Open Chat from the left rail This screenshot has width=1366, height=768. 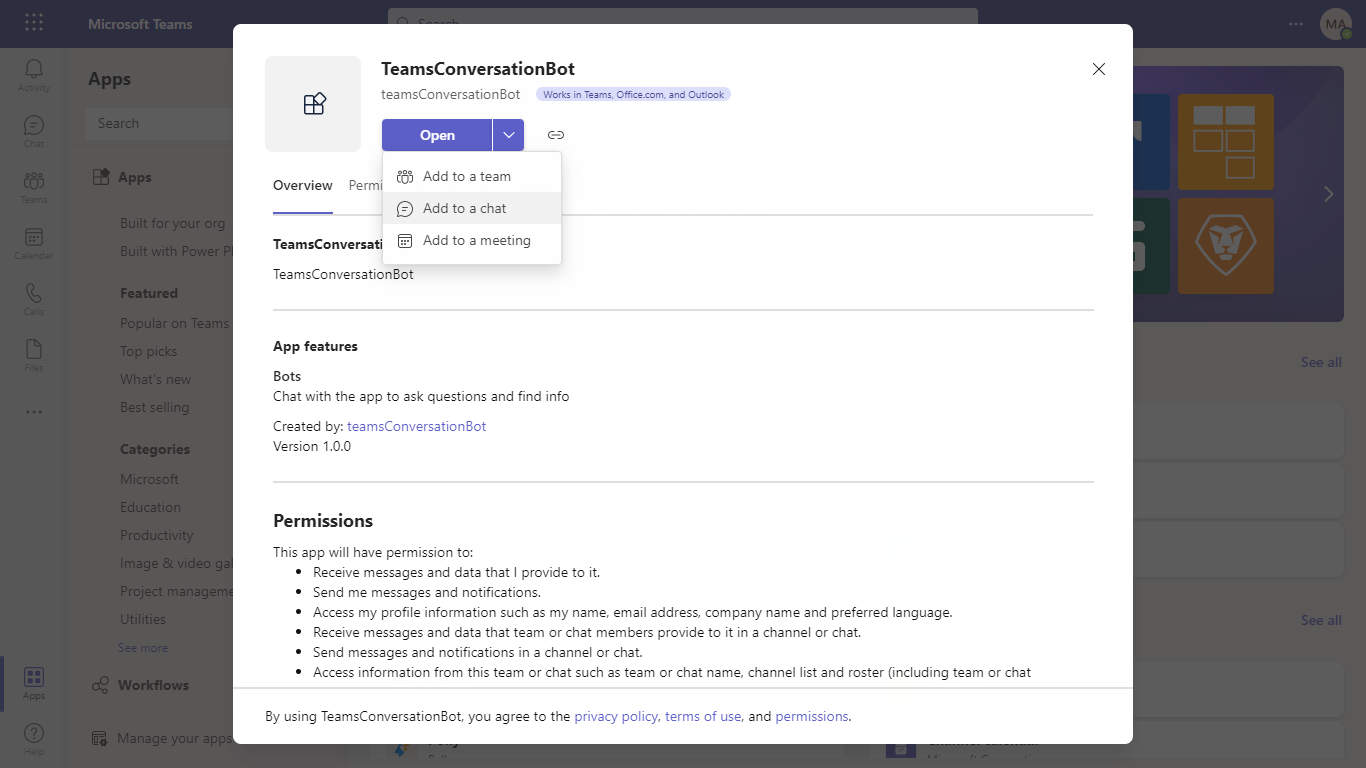point(34,131)
